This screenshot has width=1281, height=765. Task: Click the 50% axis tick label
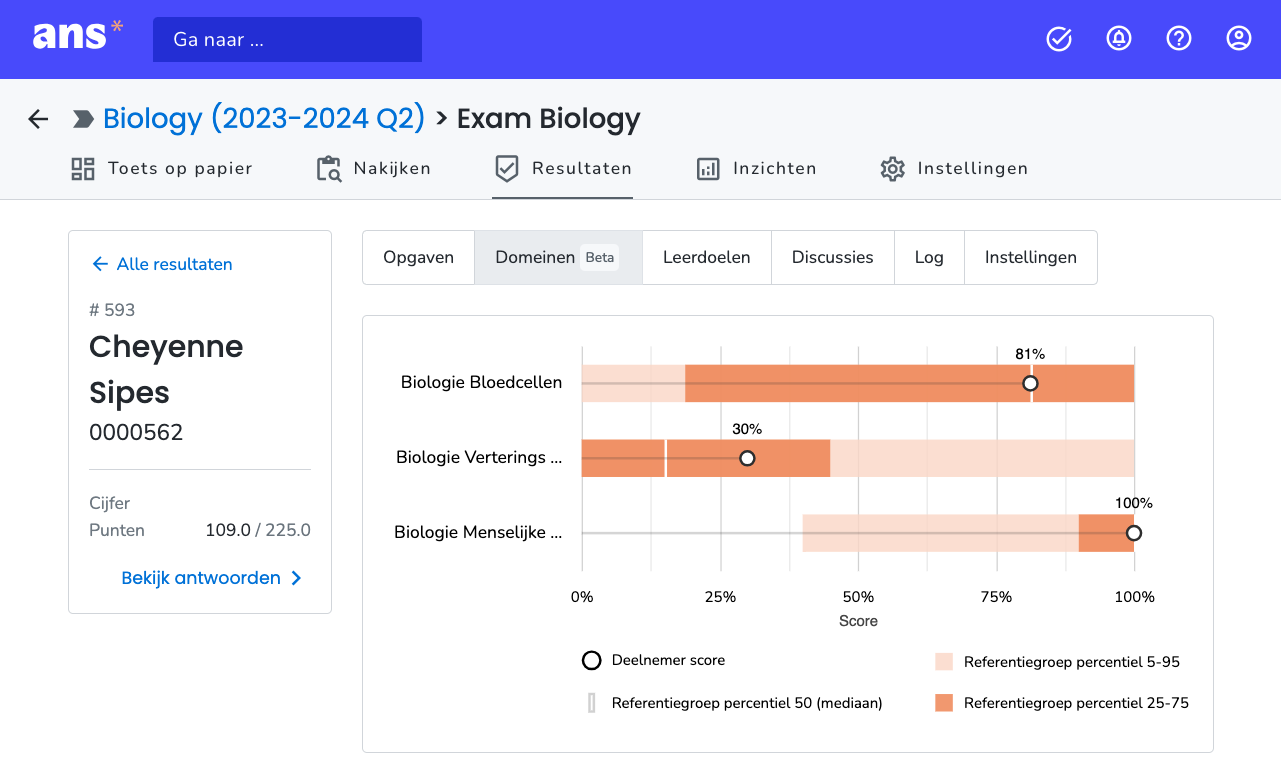click(x=858, y=597)
